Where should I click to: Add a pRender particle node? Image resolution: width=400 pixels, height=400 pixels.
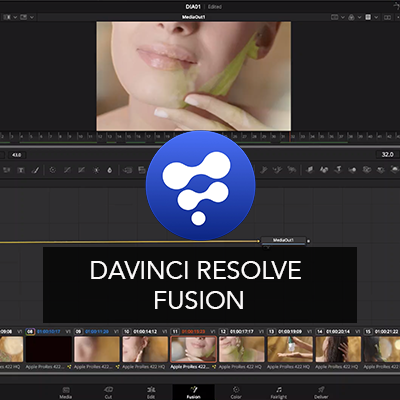pyautogui.click(x=292, y=170)
